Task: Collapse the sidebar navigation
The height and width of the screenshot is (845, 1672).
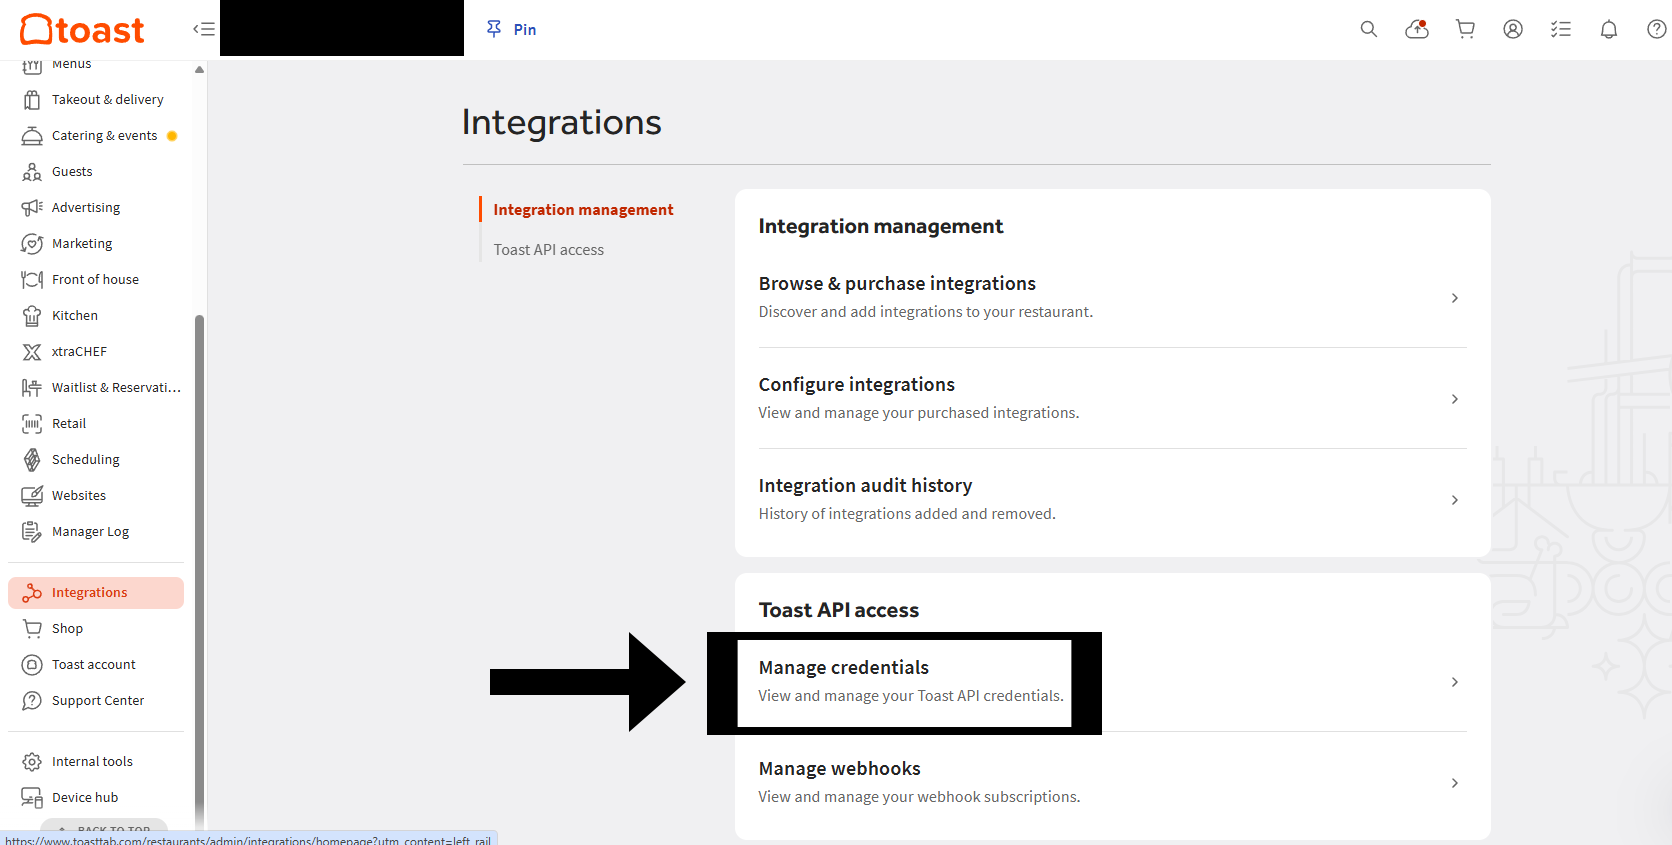Action: (204, 29)
